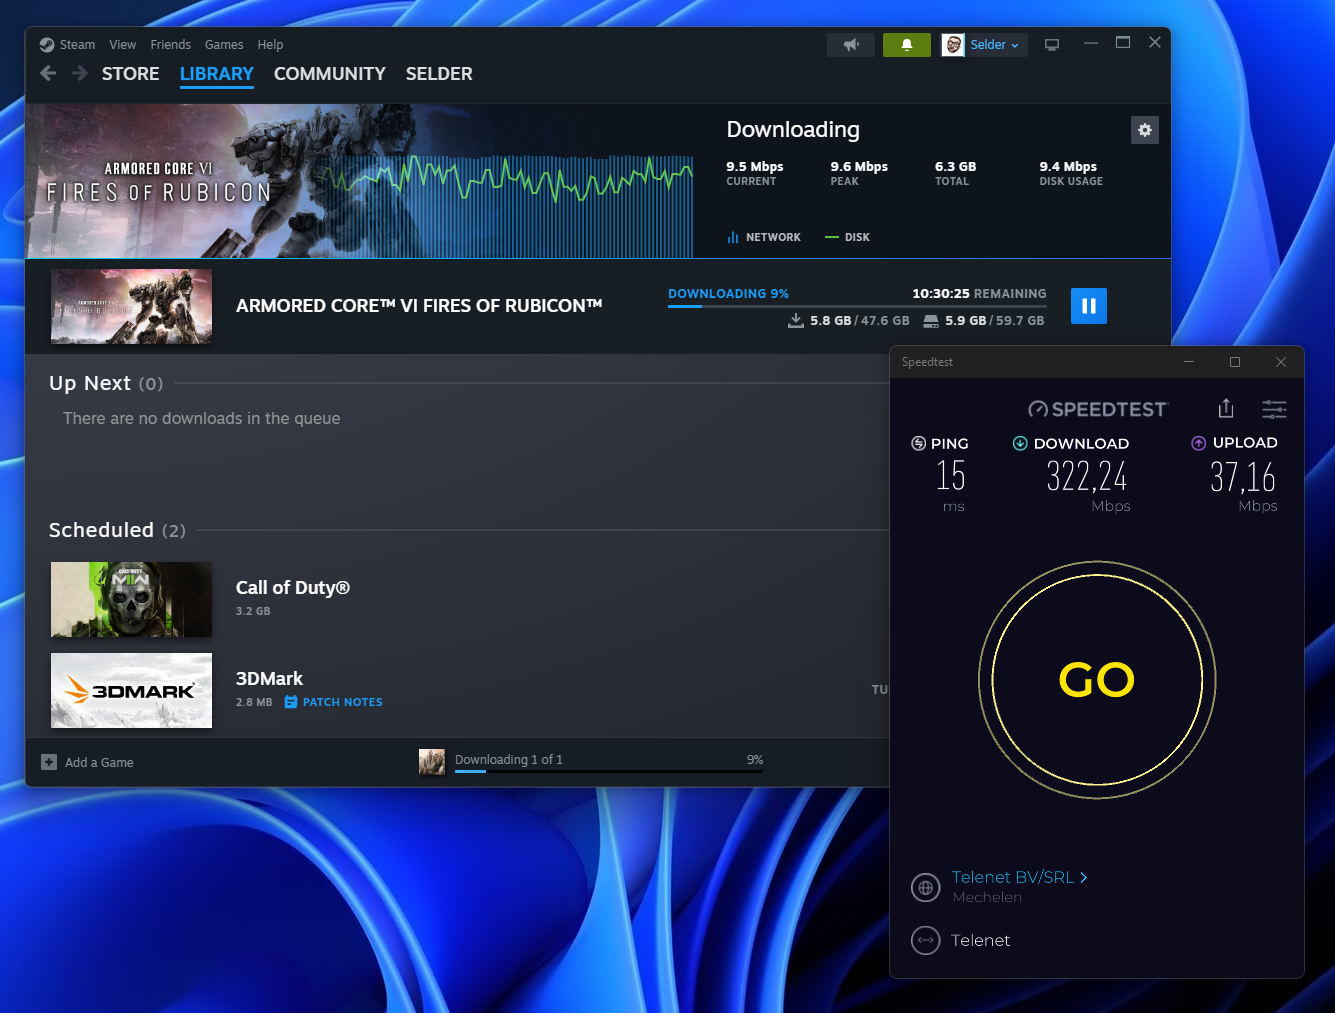Screen dimensions: 1335x1013
Task: Go back with the left arrow
Action: pyautogui.click(x=48, y=74)
